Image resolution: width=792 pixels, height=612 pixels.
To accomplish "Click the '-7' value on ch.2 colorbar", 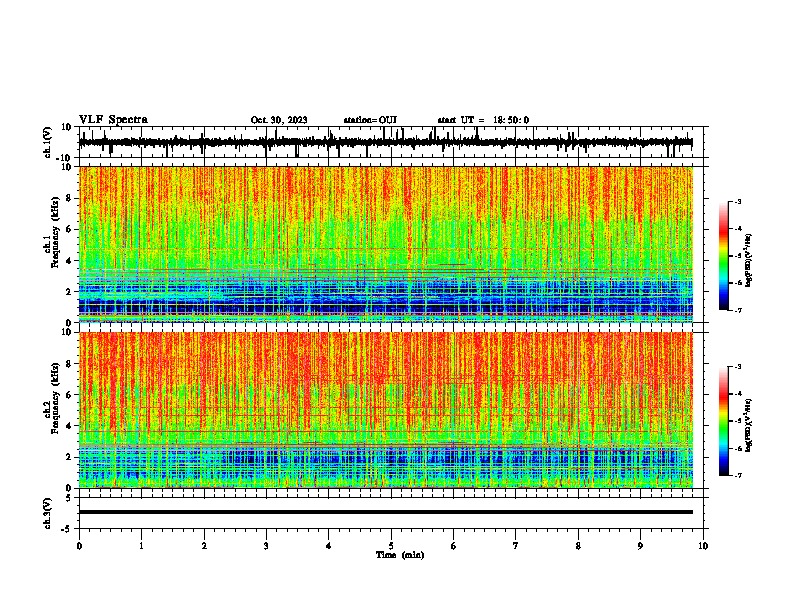I will [x=738, y=475].
